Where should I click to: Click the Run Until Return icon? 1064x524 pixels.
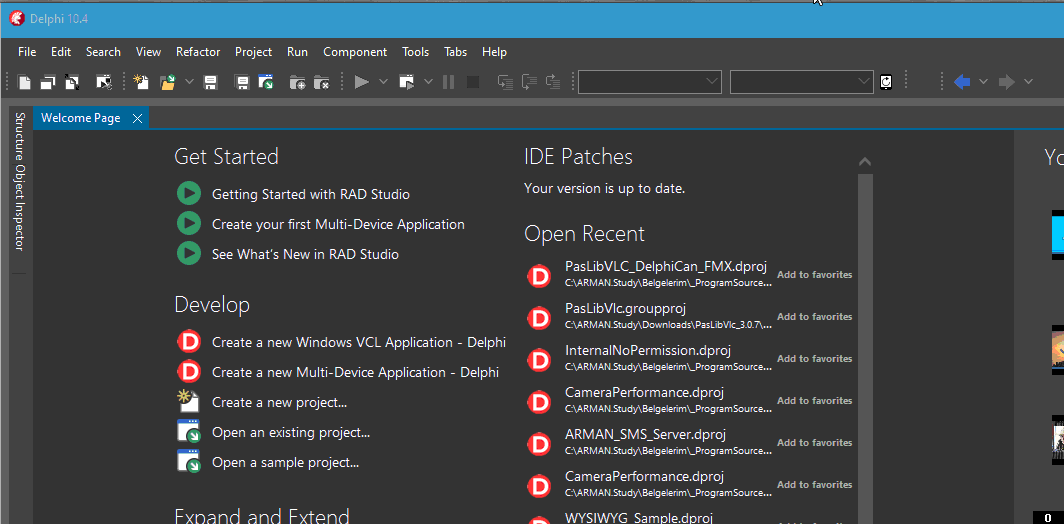pyautogui.click(x=553, y=82)
